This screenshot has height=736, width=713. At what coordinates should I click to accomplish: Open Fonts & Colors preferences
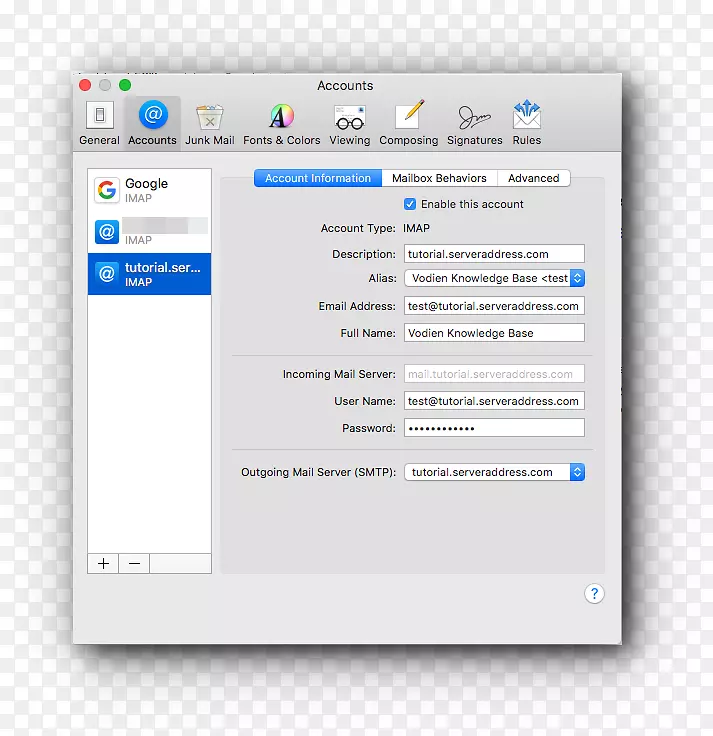point(282,123)
